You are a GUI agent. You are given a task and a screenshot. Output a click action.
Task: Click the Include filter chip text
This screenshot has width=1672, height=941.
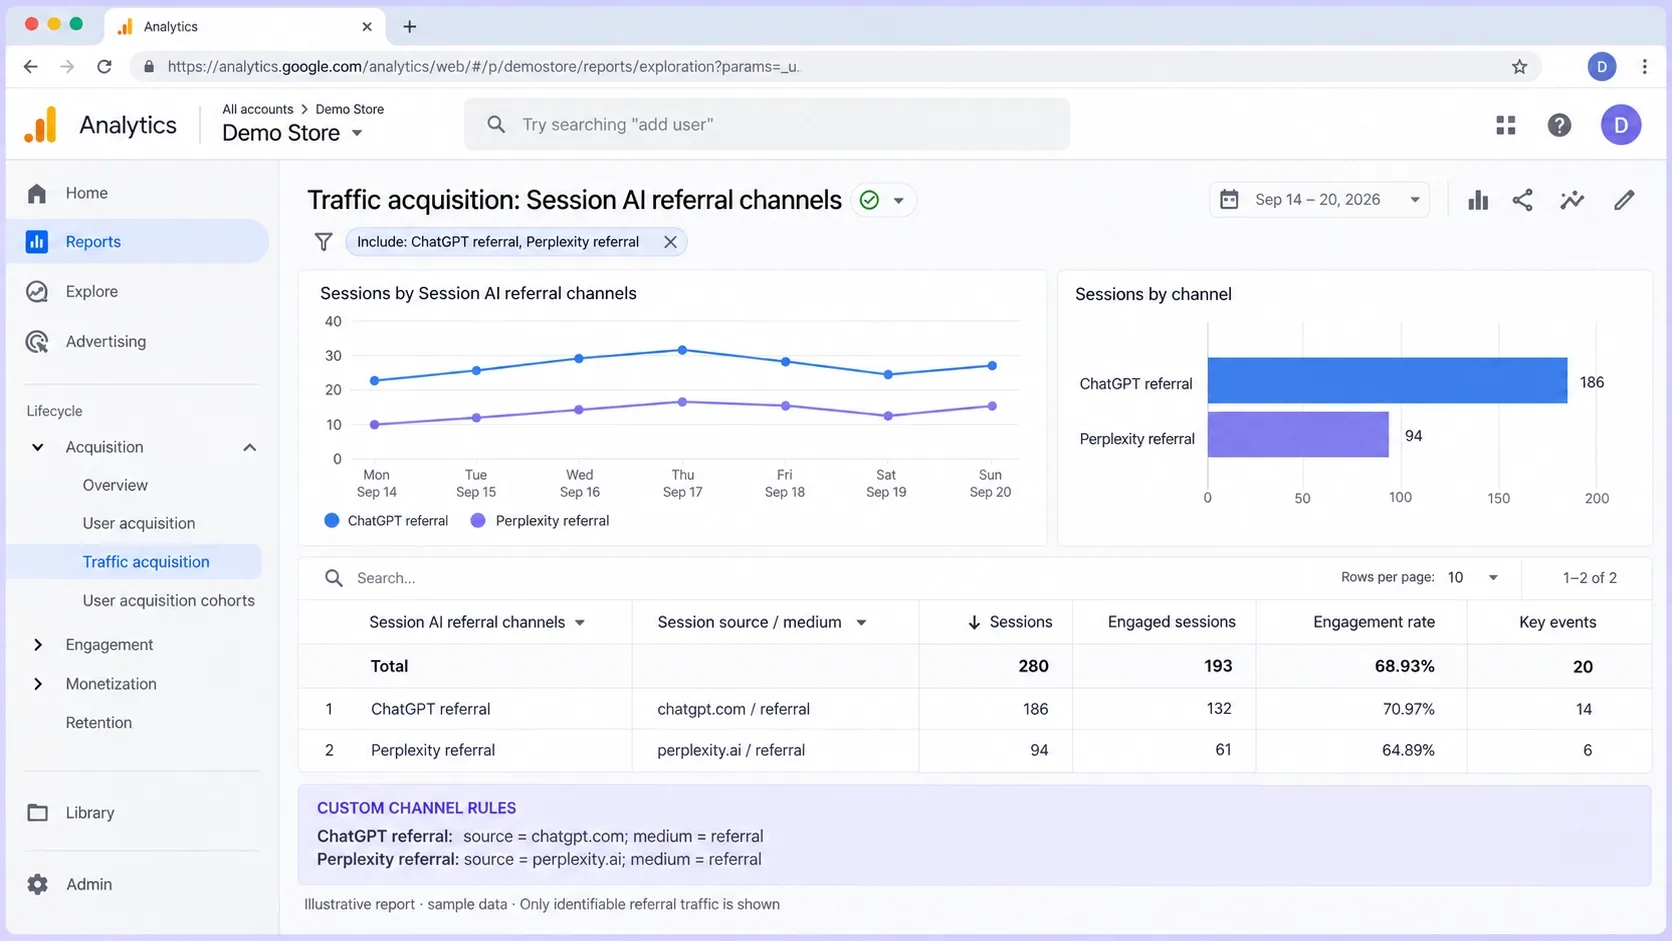coord(498,242)
